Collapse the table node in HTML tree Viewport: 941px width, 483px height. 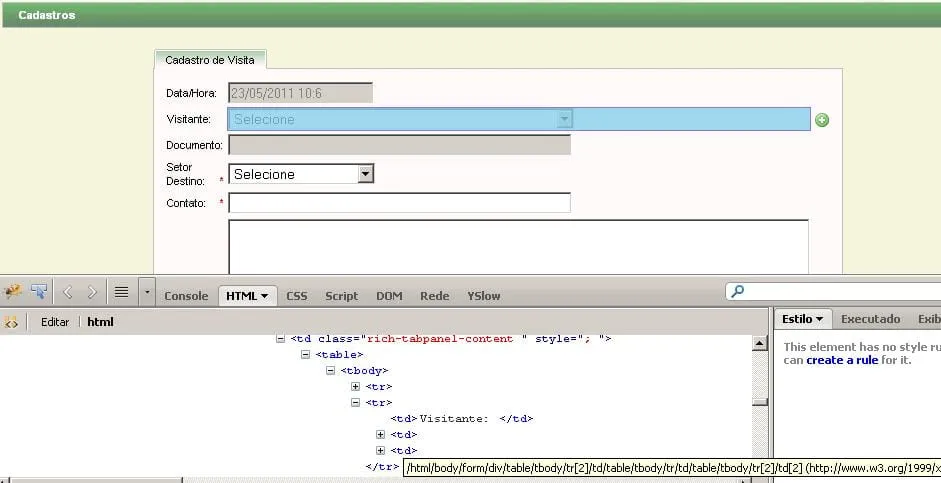pos(306,354)
